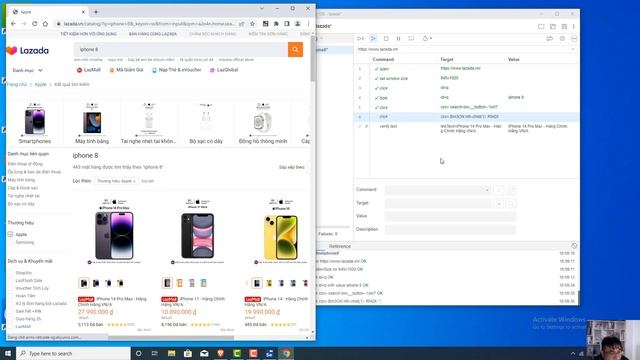Select verify text command row
The image size is (640, 360).
click(x=466, y=129)
